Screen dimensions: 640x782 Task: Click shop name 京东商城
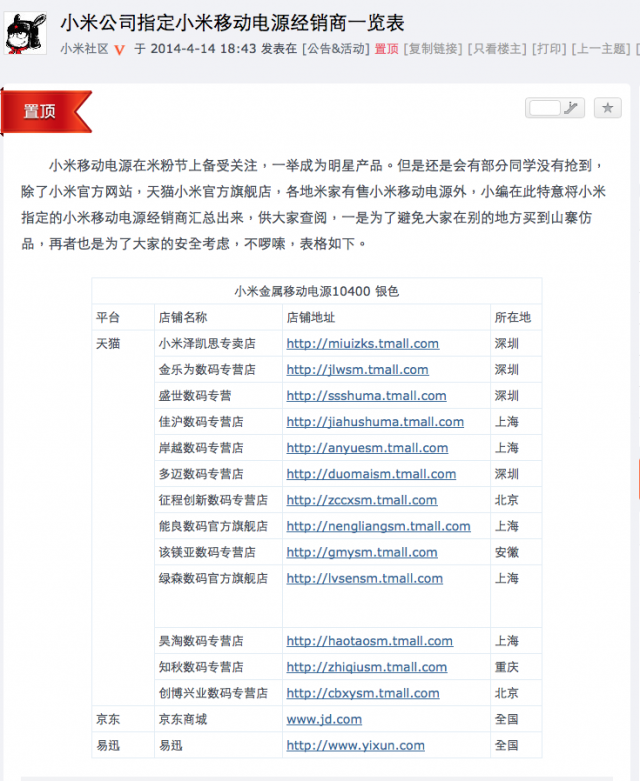click(x=183, y=719)
